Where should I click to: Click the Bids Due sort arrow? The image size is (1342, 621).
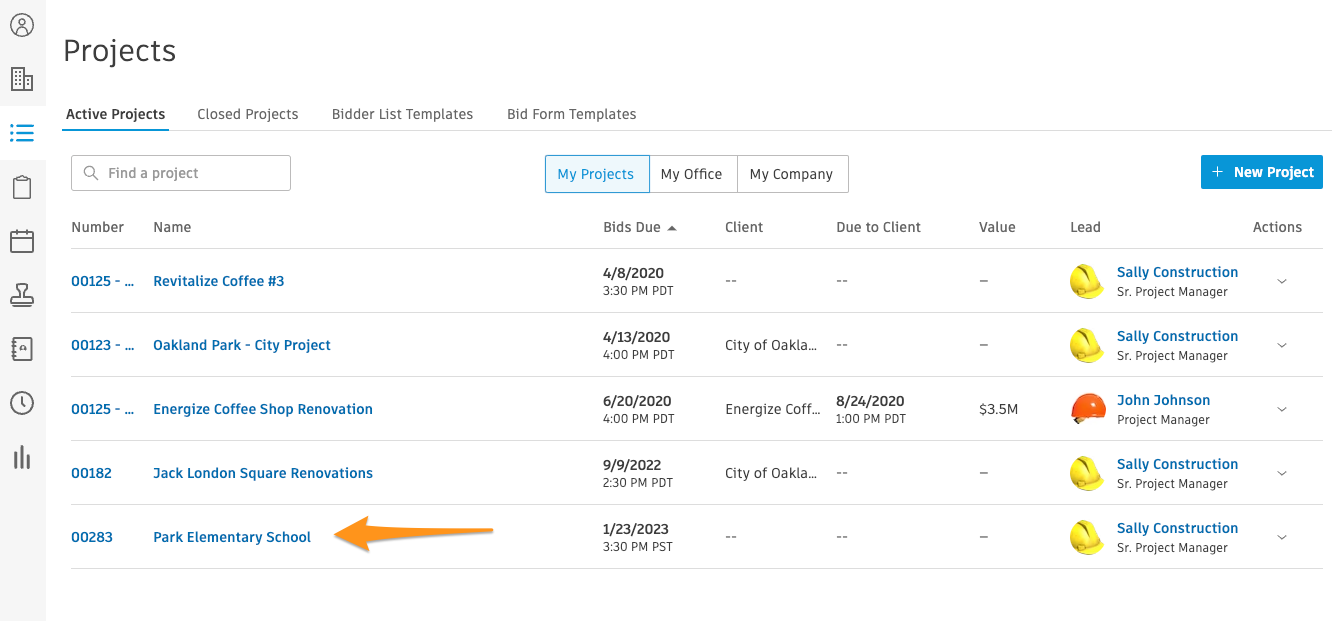[672, 228]
